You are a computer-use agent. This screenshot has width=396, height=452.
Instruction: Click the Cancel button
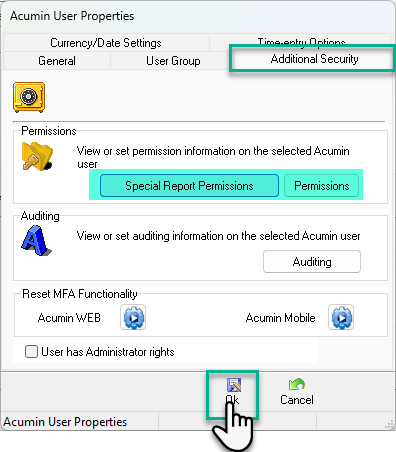tap(297, 392)
